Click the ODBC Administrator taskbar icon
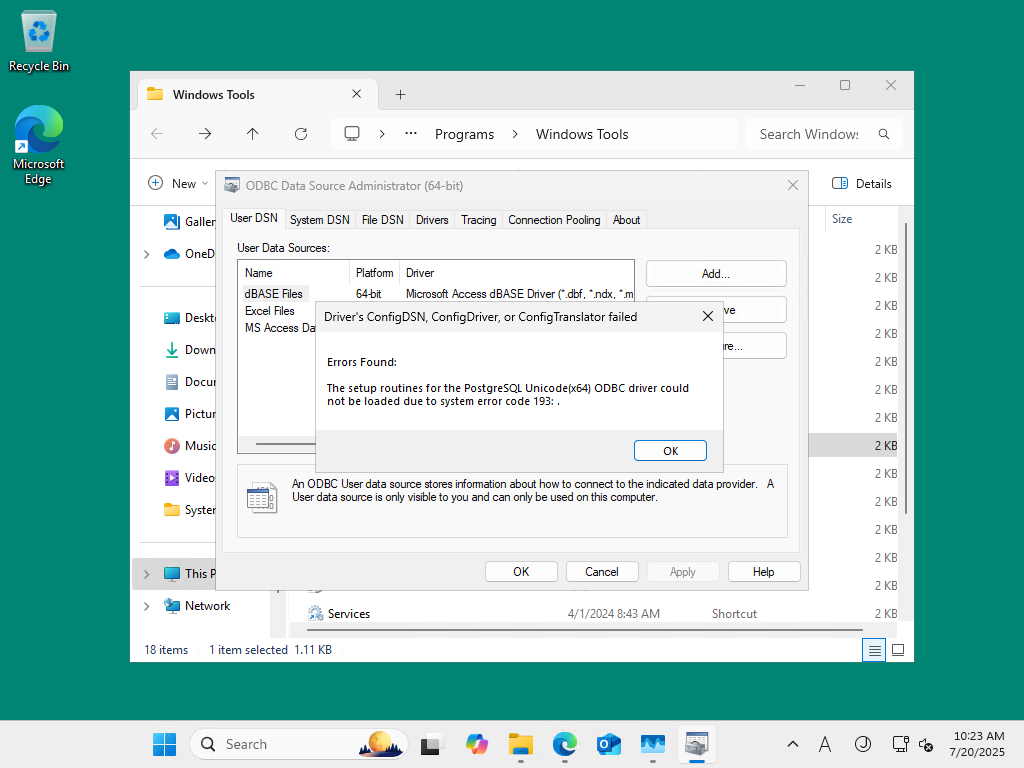1024x768 pixels. 697,744
